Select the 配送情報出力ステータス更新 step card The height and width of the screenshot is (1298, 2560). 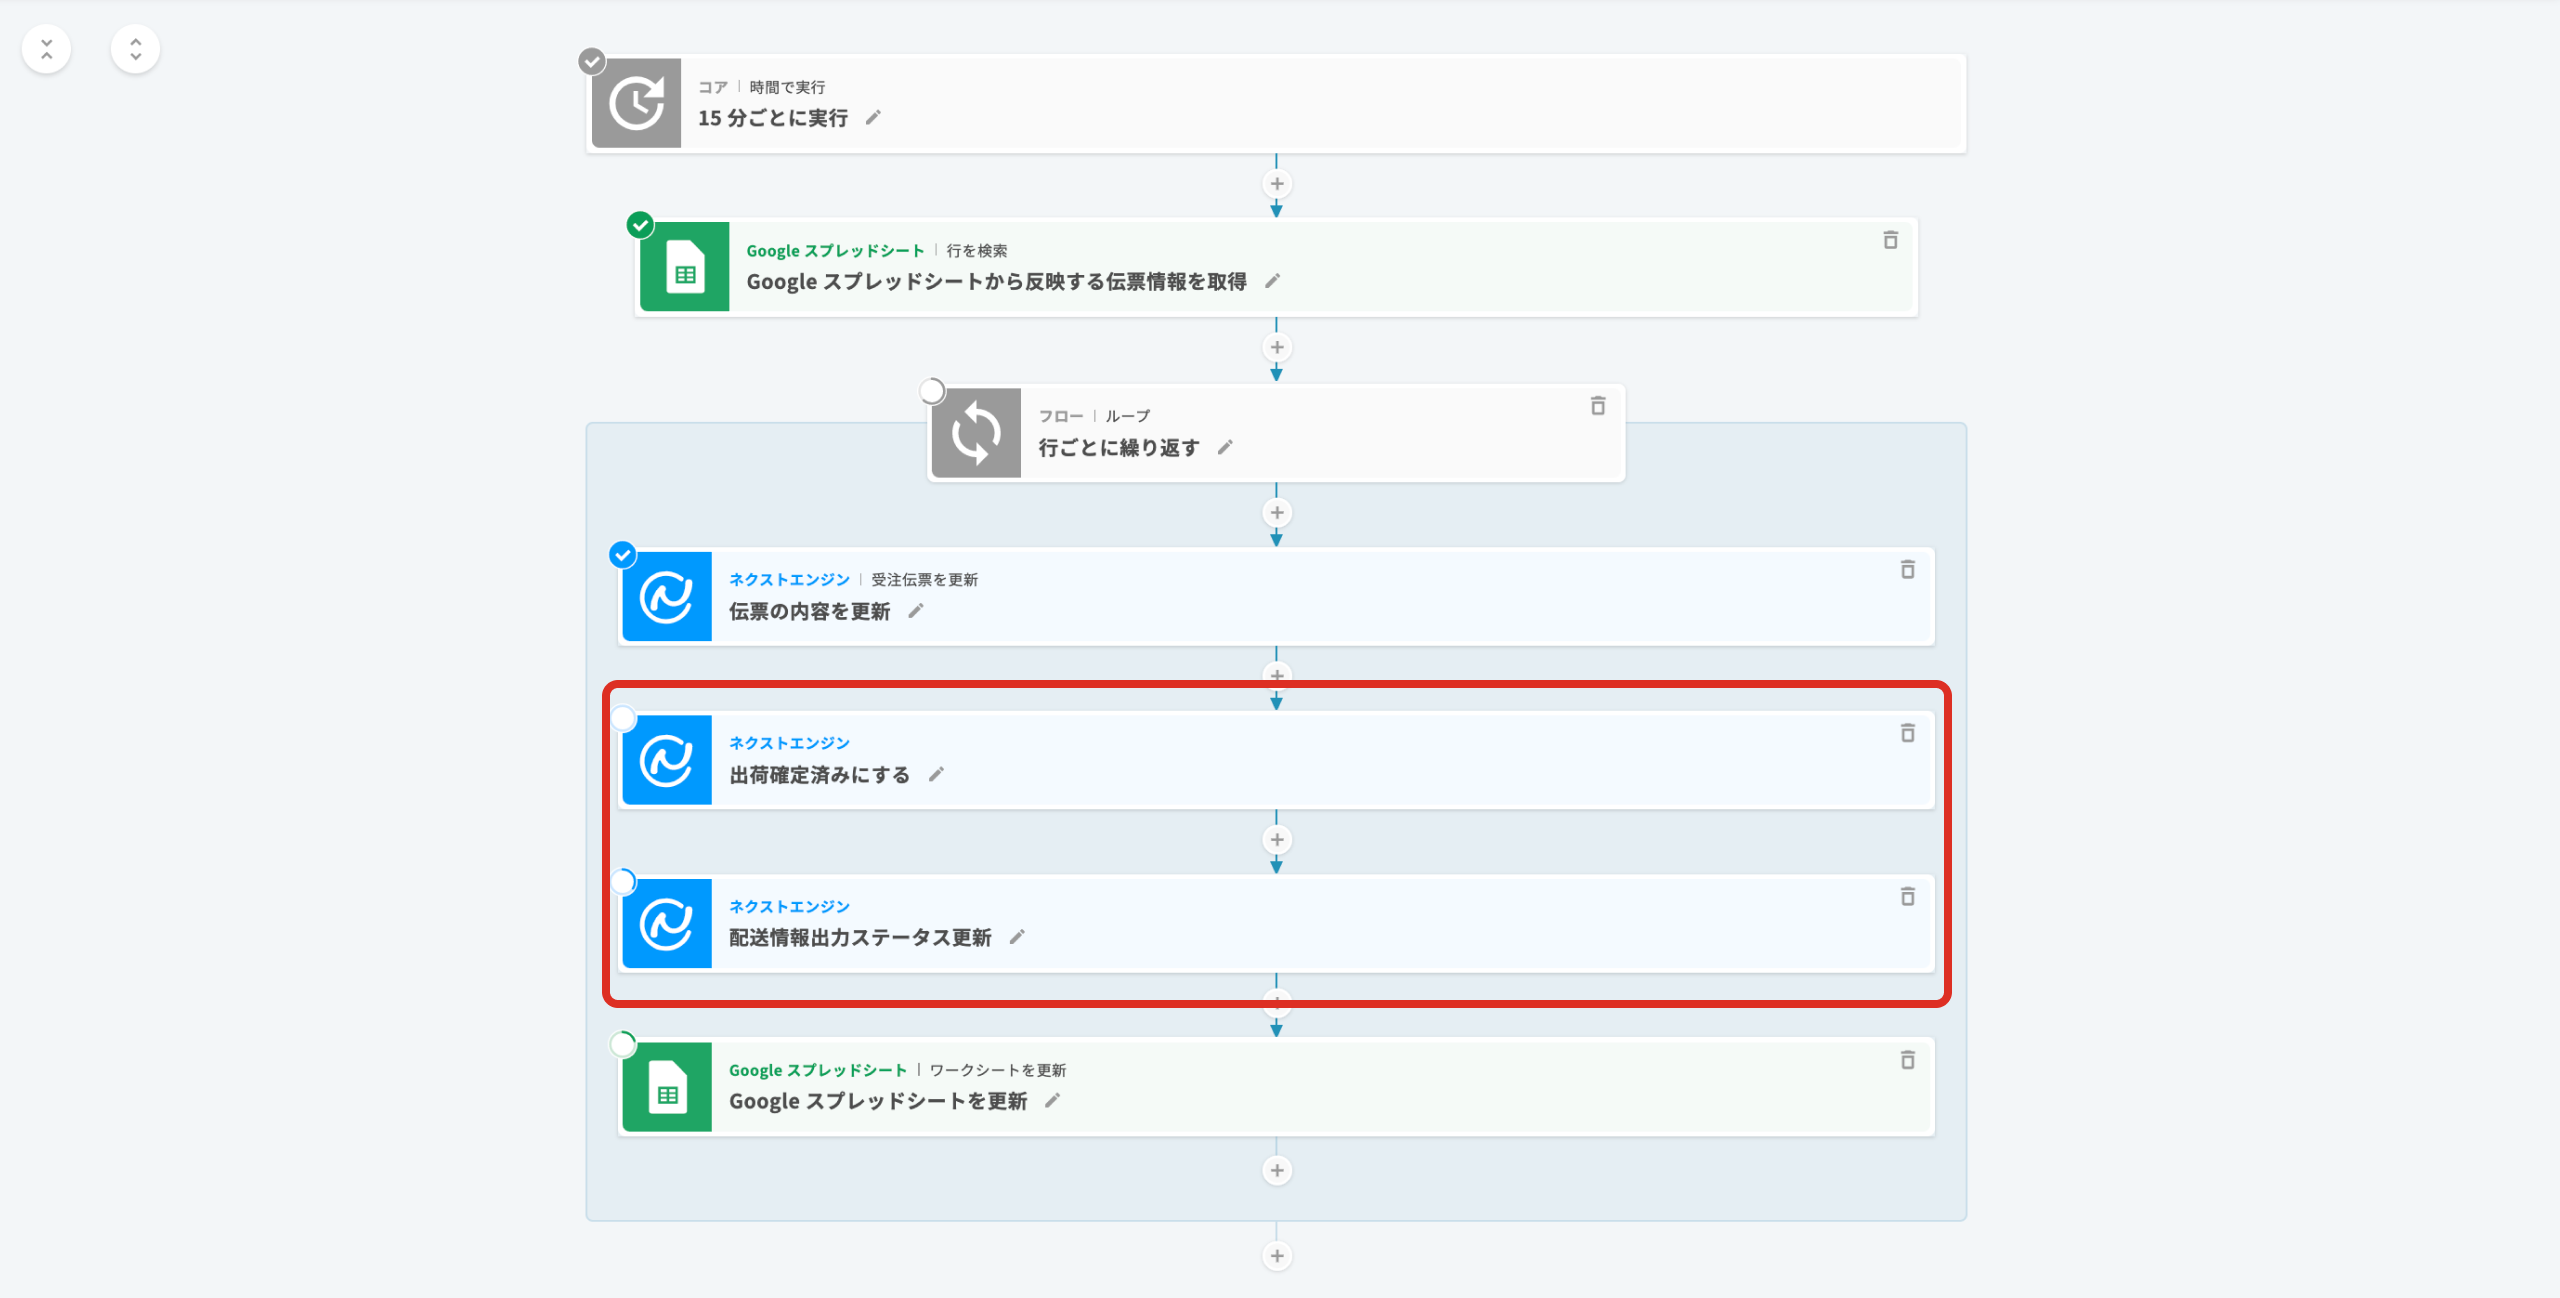click(1400, 924)
